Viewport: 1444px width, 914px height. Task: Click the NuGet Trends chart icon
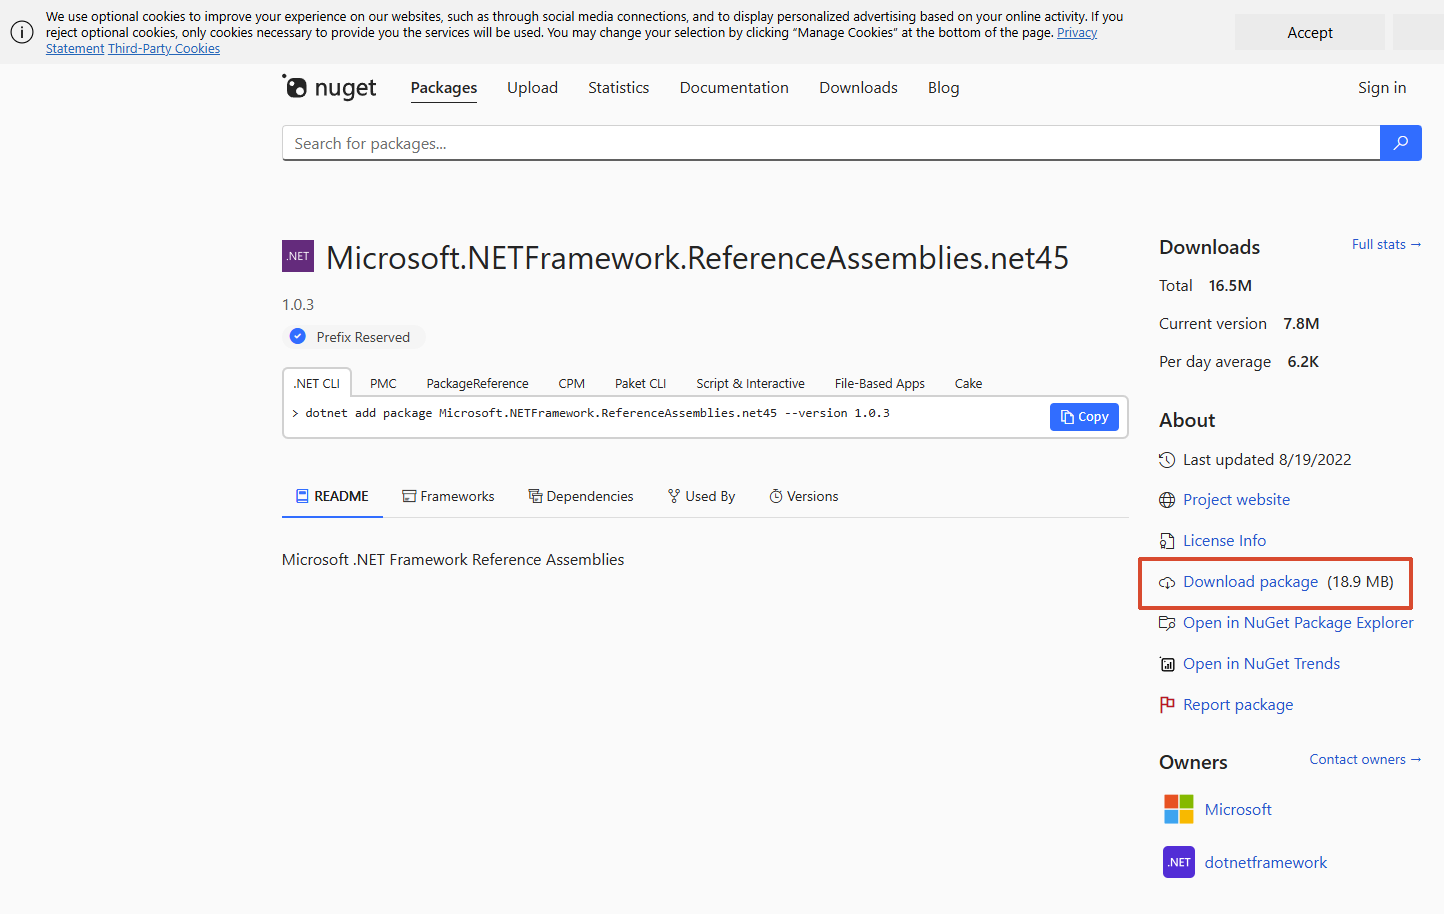(x=1167, y=664)
